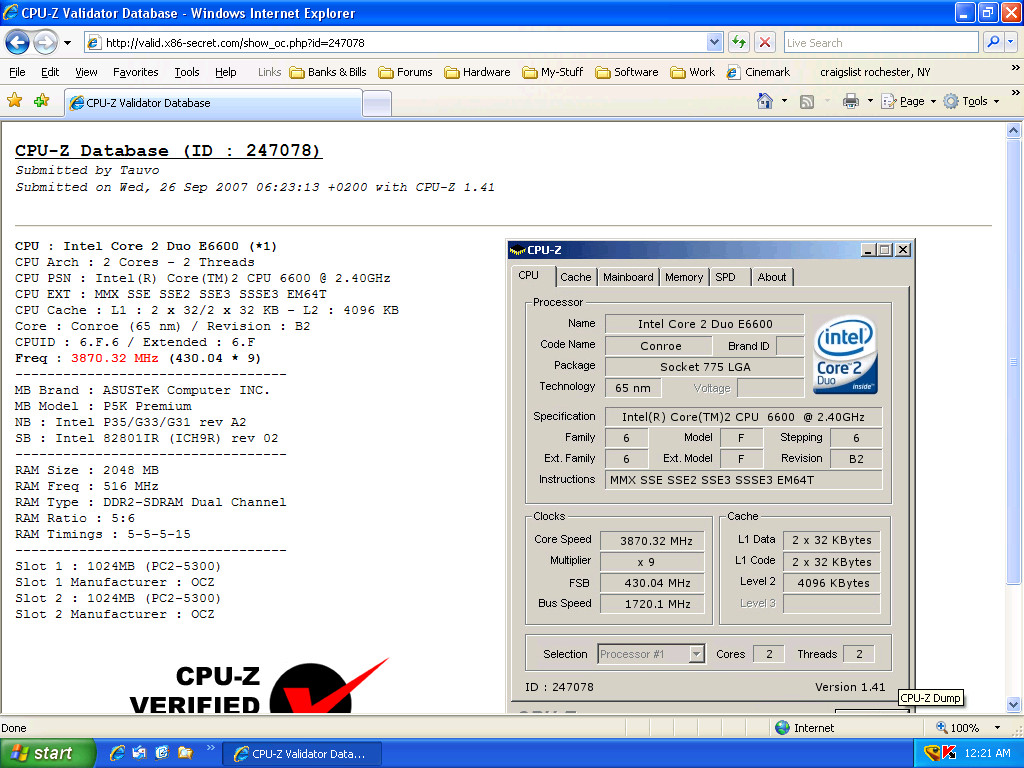Click the scrollbar up arrow

1013,131
